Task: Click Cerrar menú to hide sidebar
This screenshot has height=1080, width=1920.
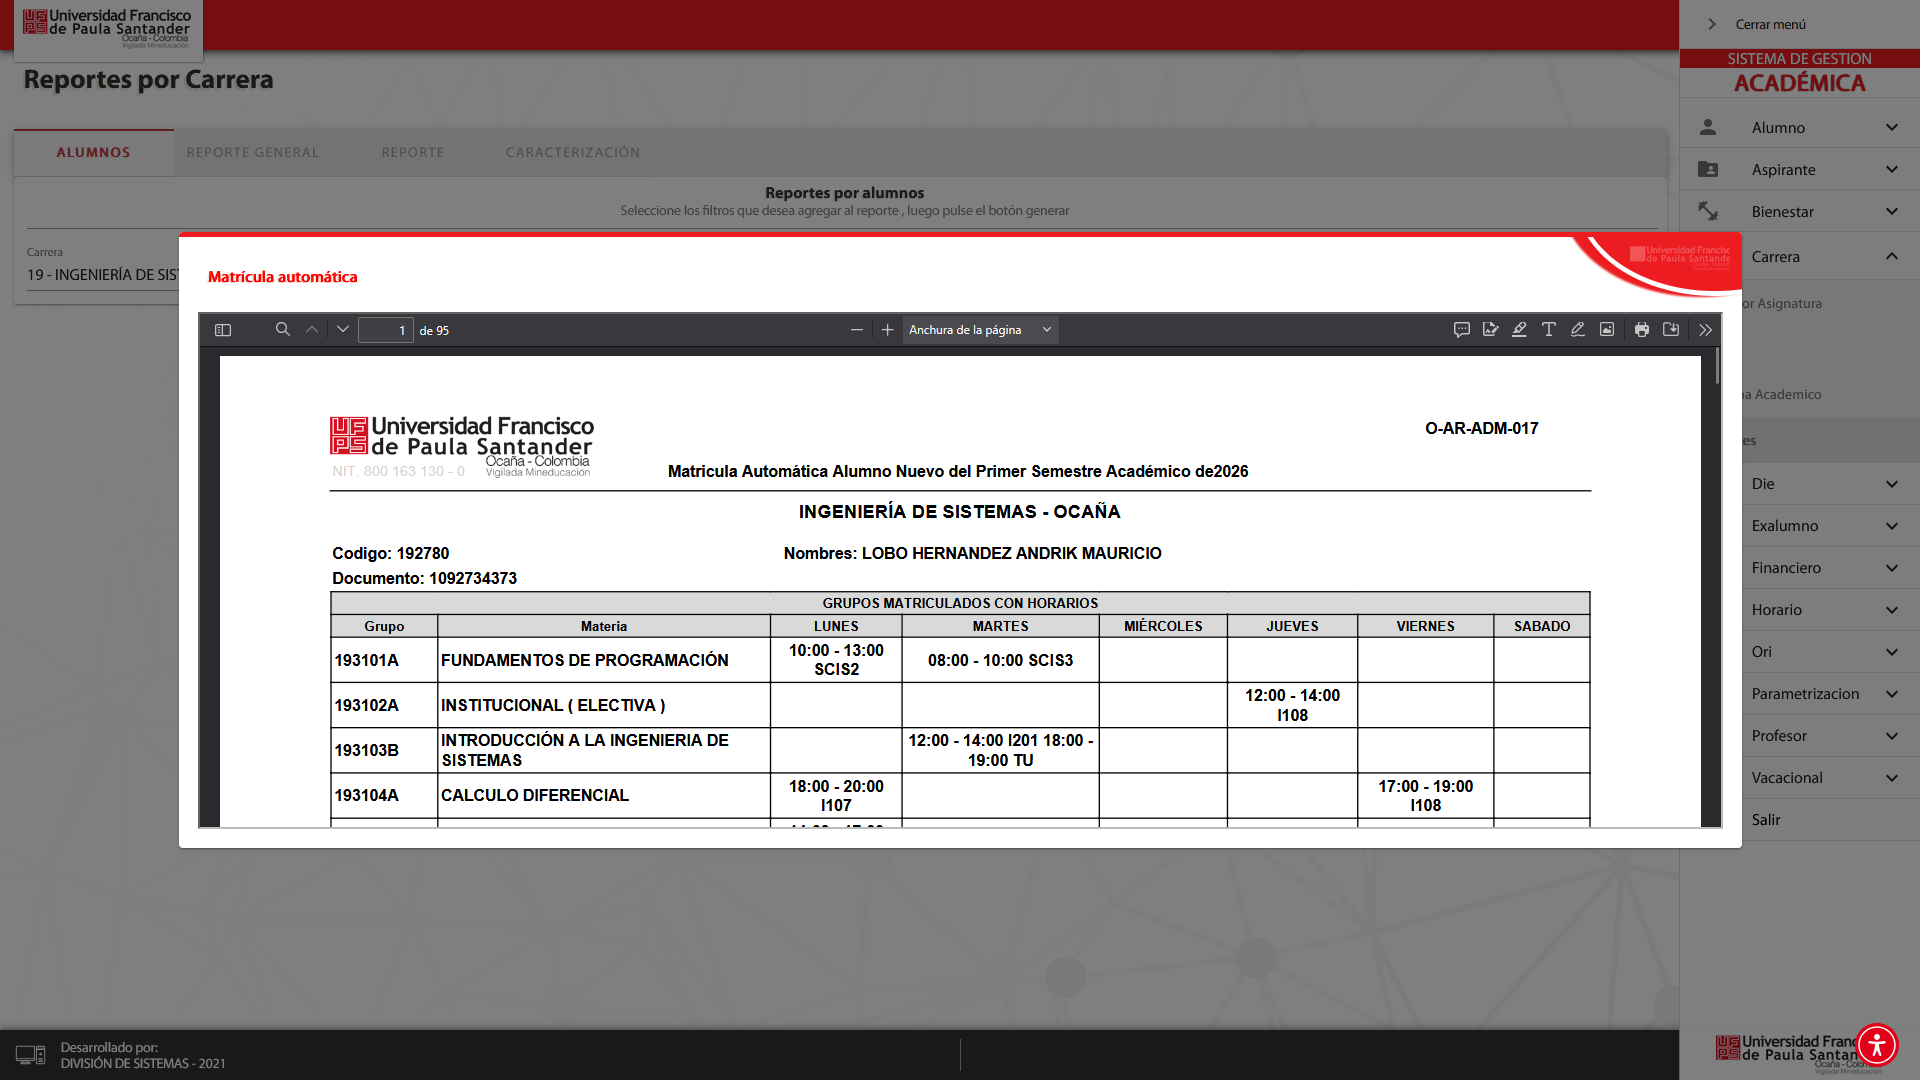Action: [1769, 24]
